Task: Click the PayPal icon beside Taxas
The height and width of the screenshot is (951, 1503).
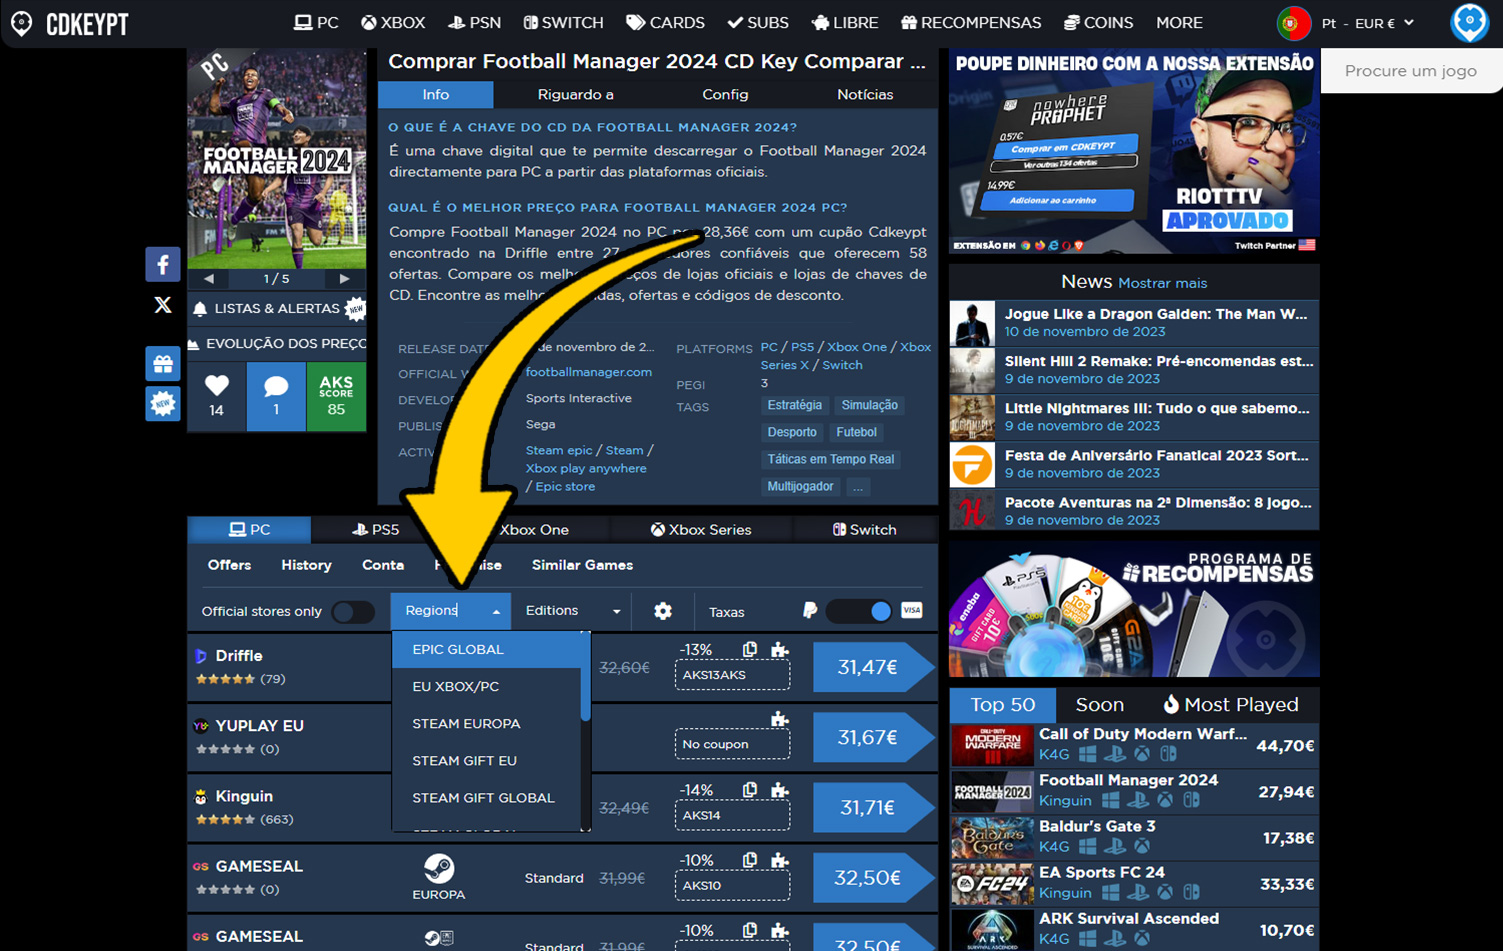Action: click(810, 610)
